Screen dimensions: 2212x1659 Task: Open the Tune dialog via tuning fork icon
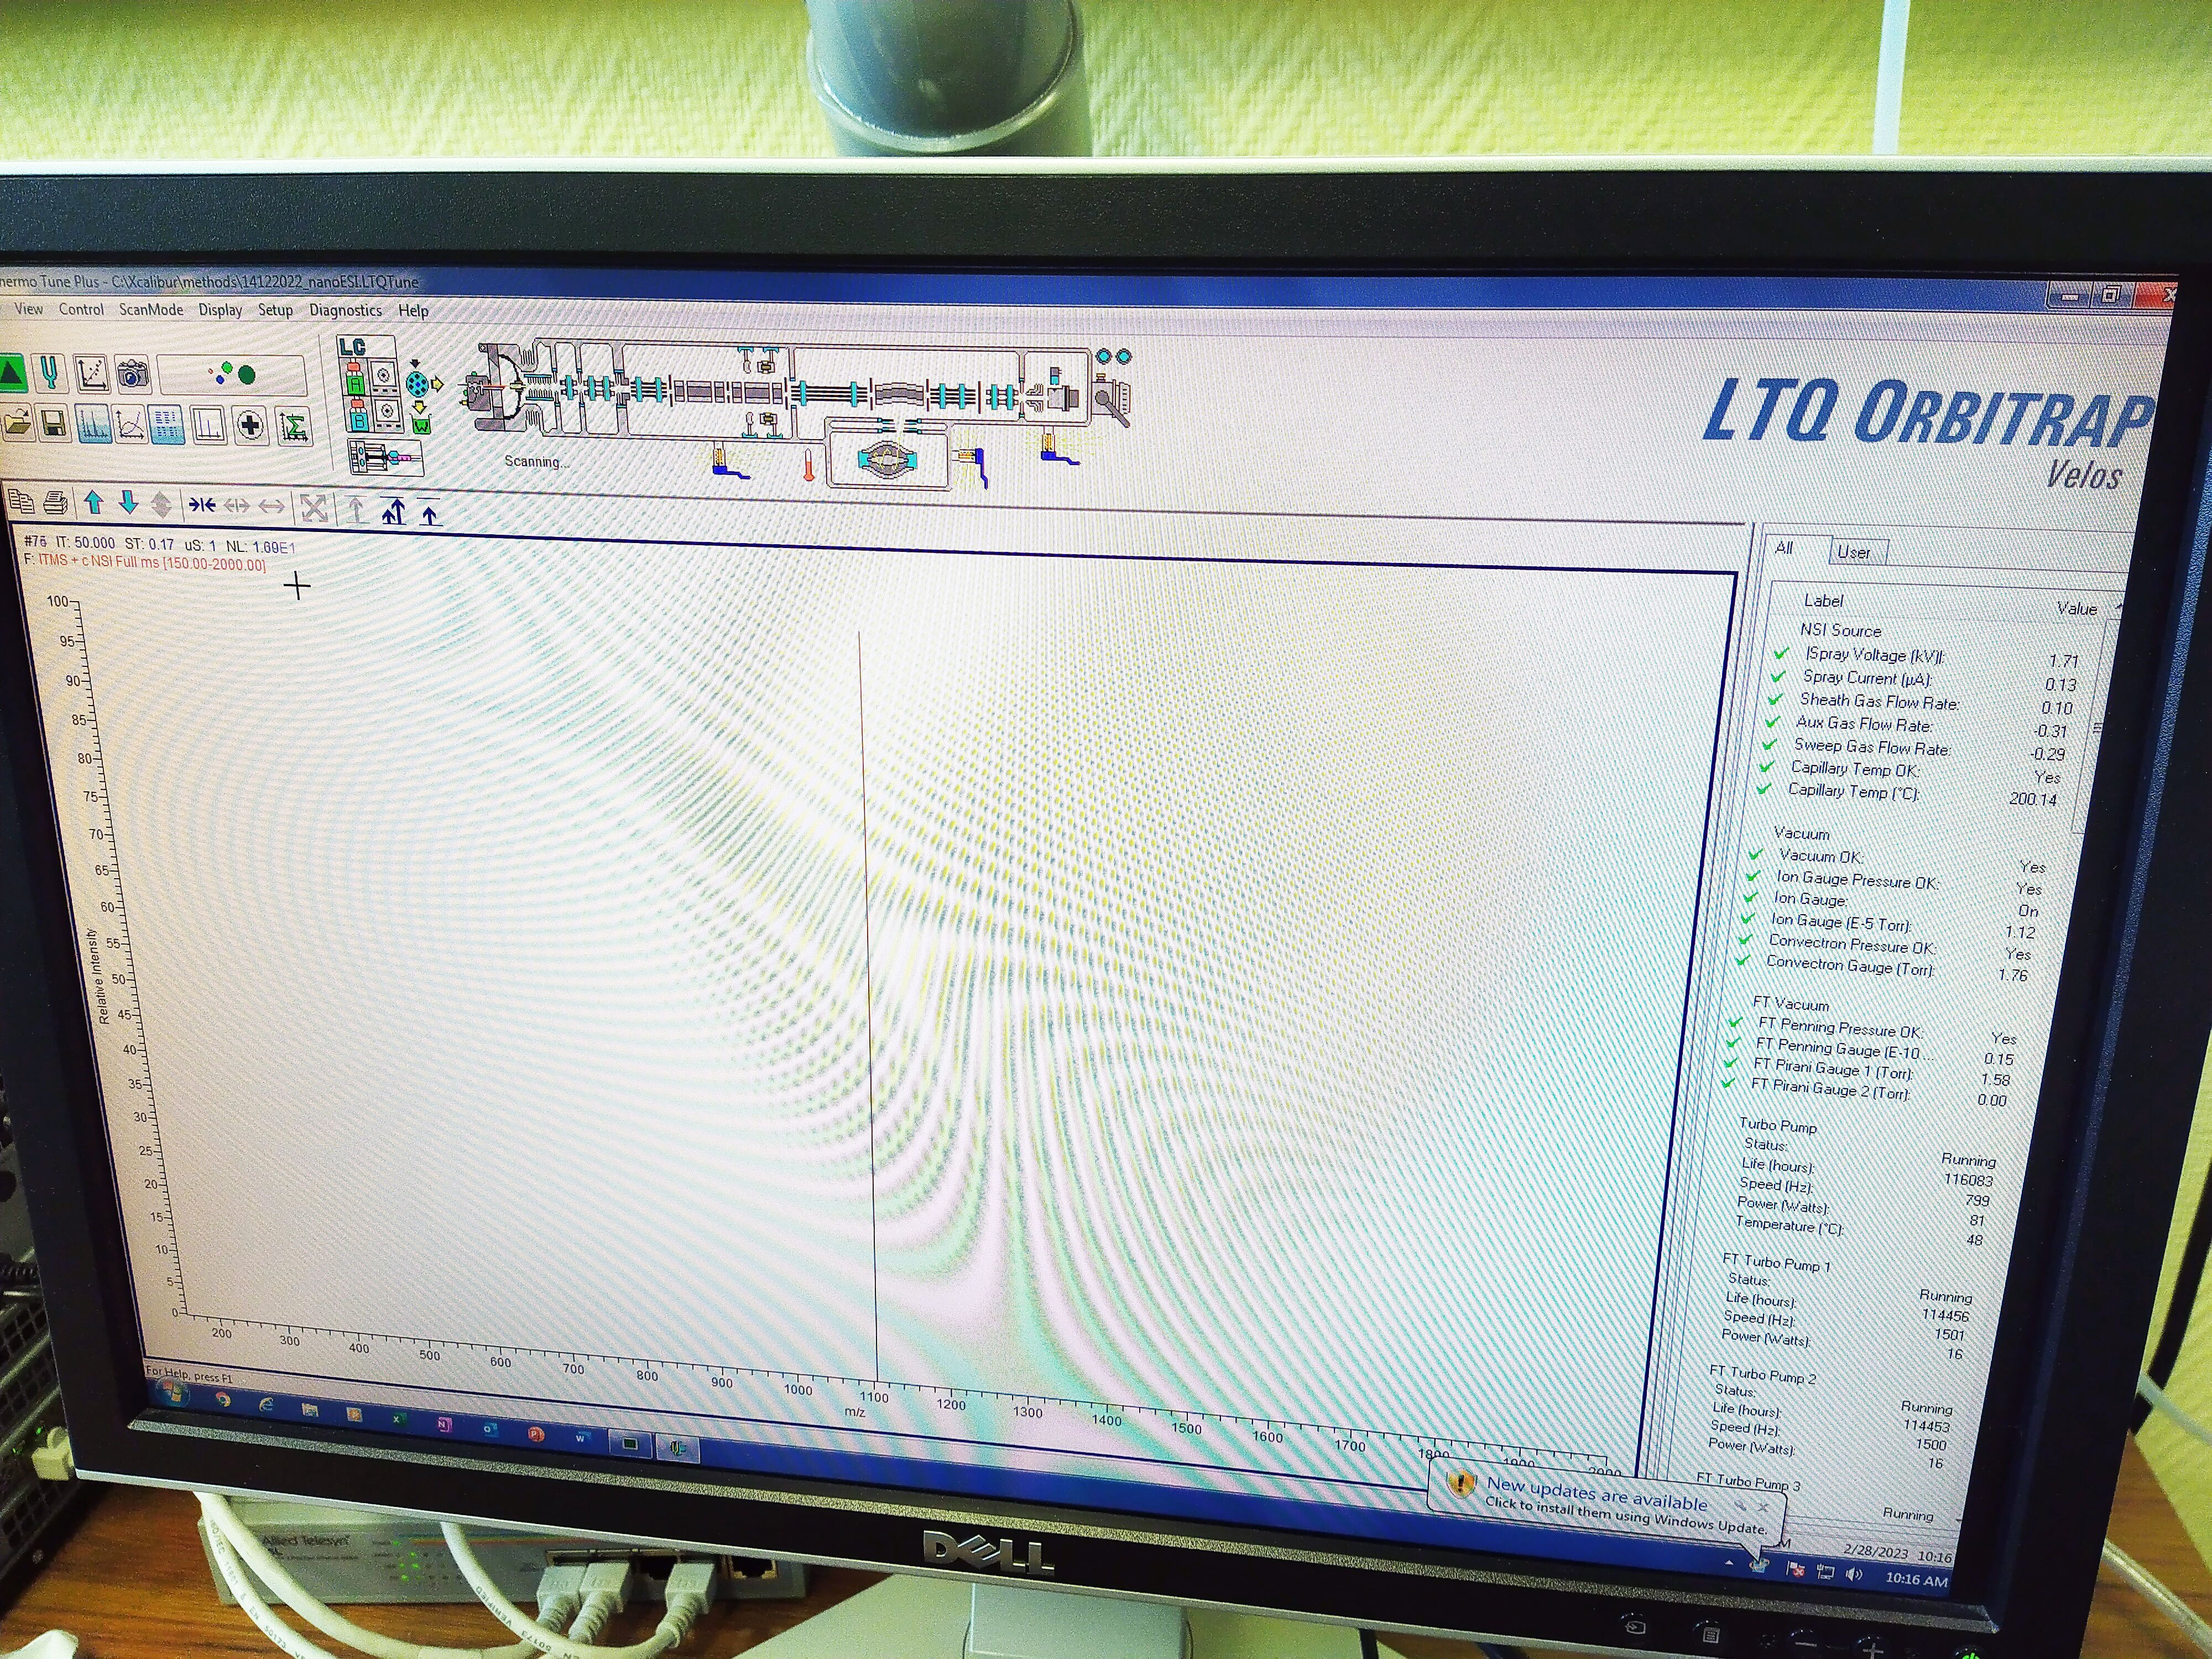49,375
